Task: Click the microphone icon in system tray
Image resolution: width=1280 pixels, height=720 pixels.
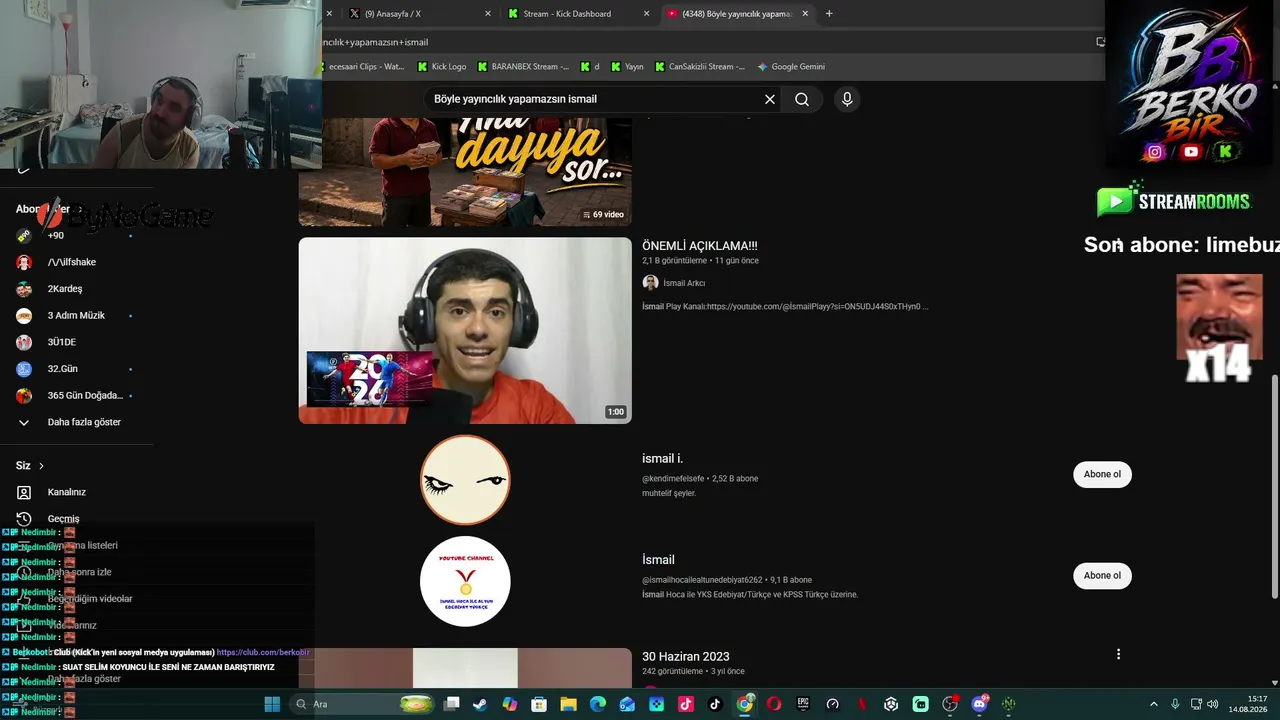Action: tap(1175, 704)
